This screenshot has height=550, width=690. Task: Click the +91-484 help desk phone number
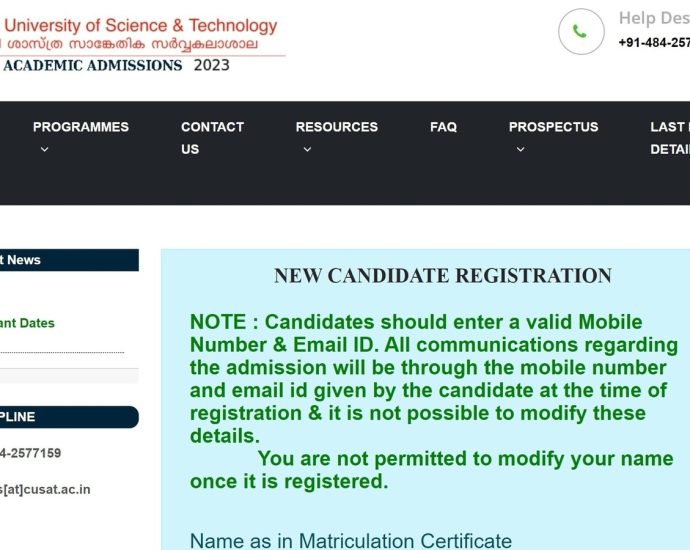(x=653, y=42)
